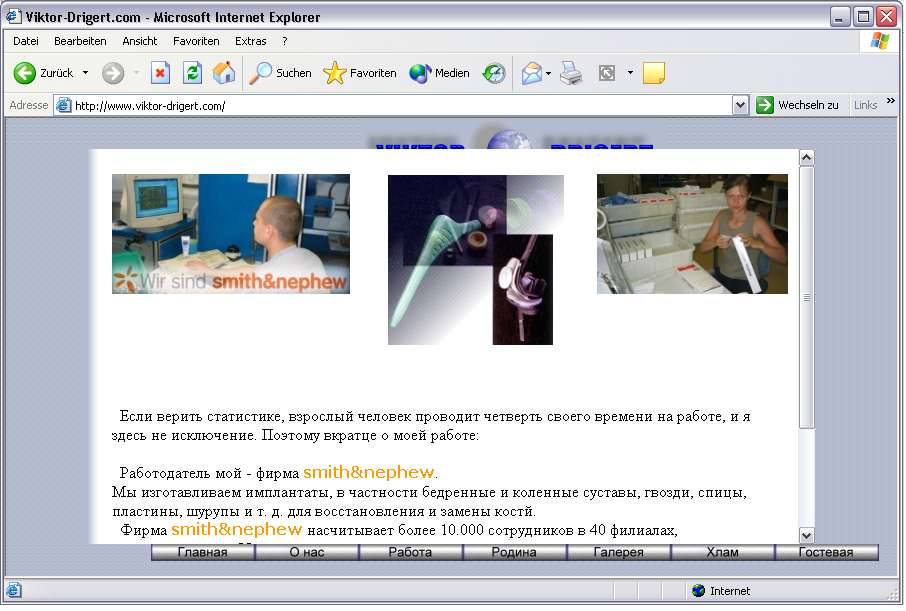Open the Bearbeiten menu

pyautogui.click(x=80, y=41)
